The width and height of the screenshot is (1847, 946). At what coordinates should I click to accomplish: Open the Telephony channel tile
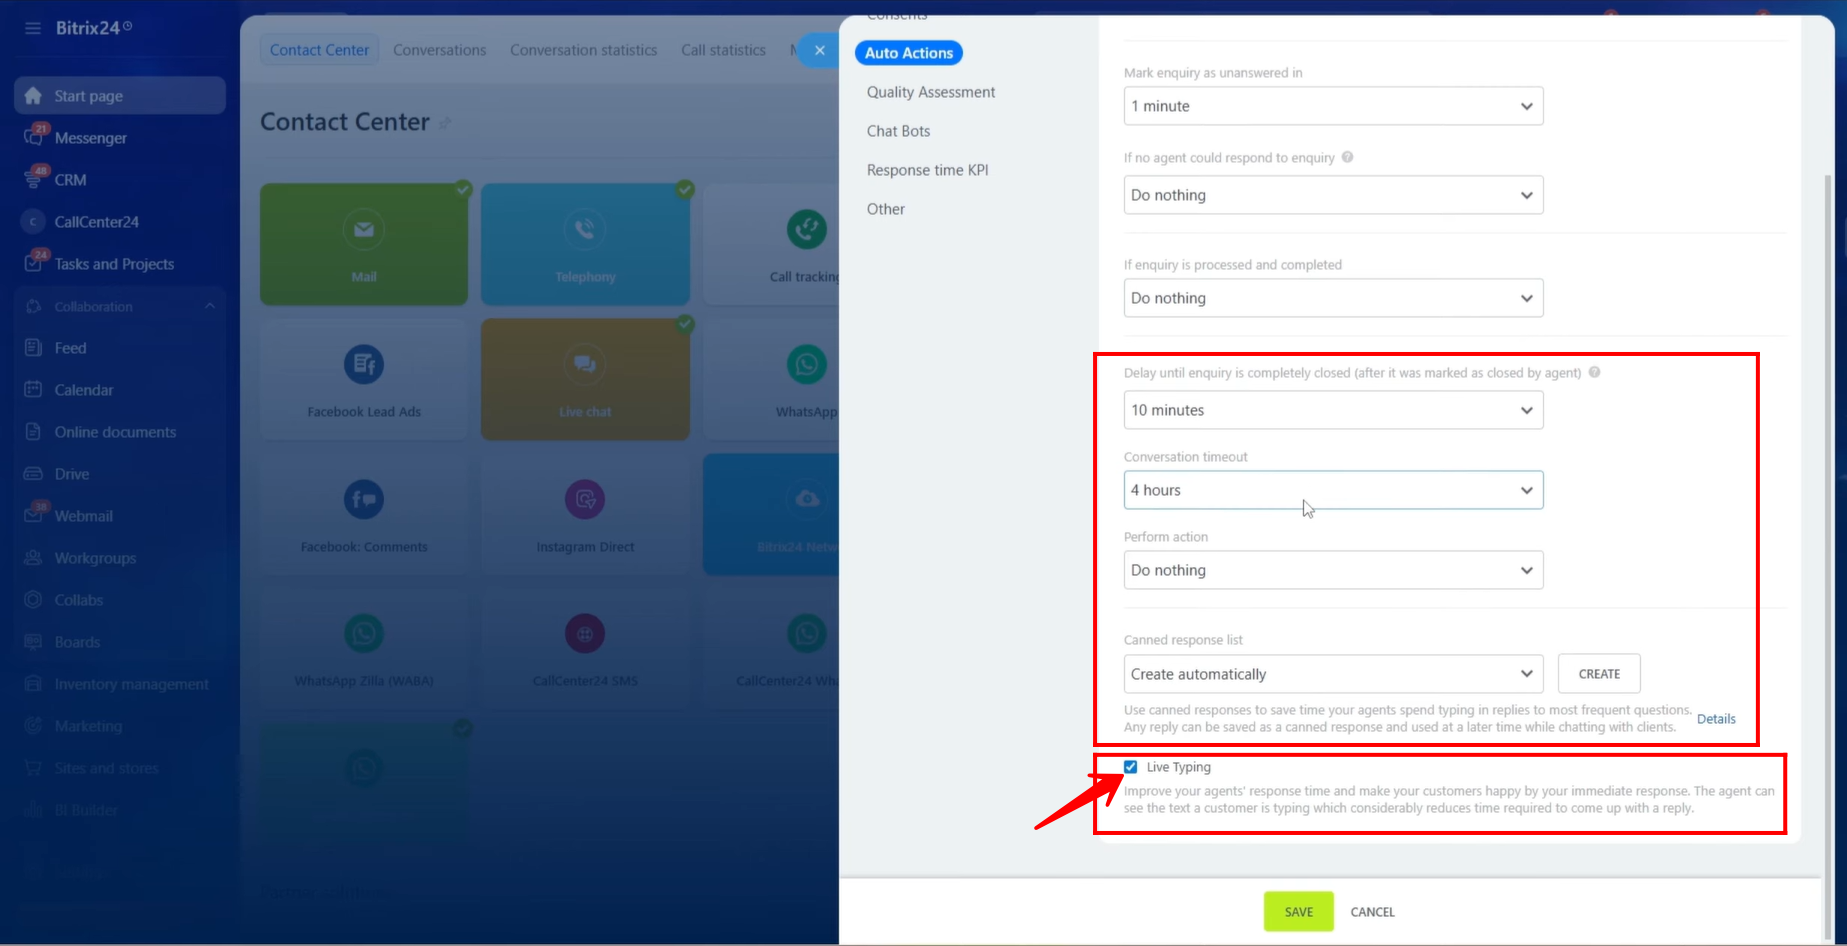click(585, 244)
